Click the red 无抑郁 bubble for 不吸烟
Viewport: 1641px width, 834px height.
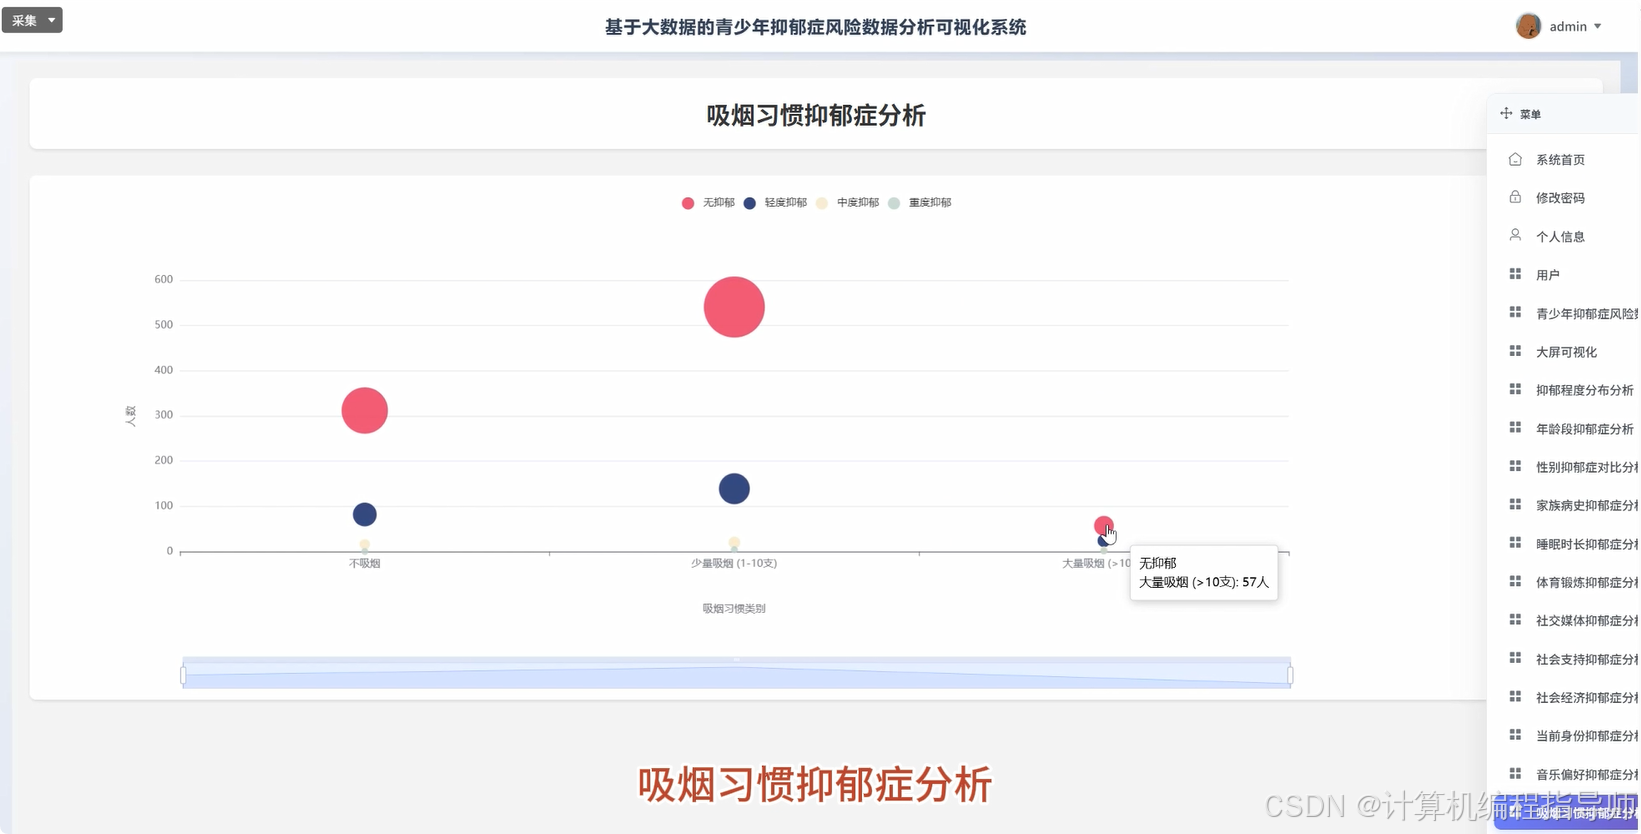(x=365, y=410)
